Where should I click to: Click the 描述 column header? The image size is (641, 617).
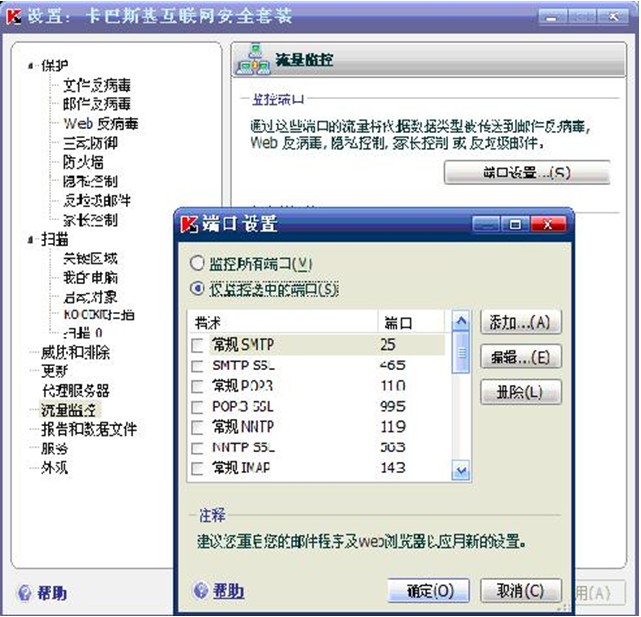[283, 323]
